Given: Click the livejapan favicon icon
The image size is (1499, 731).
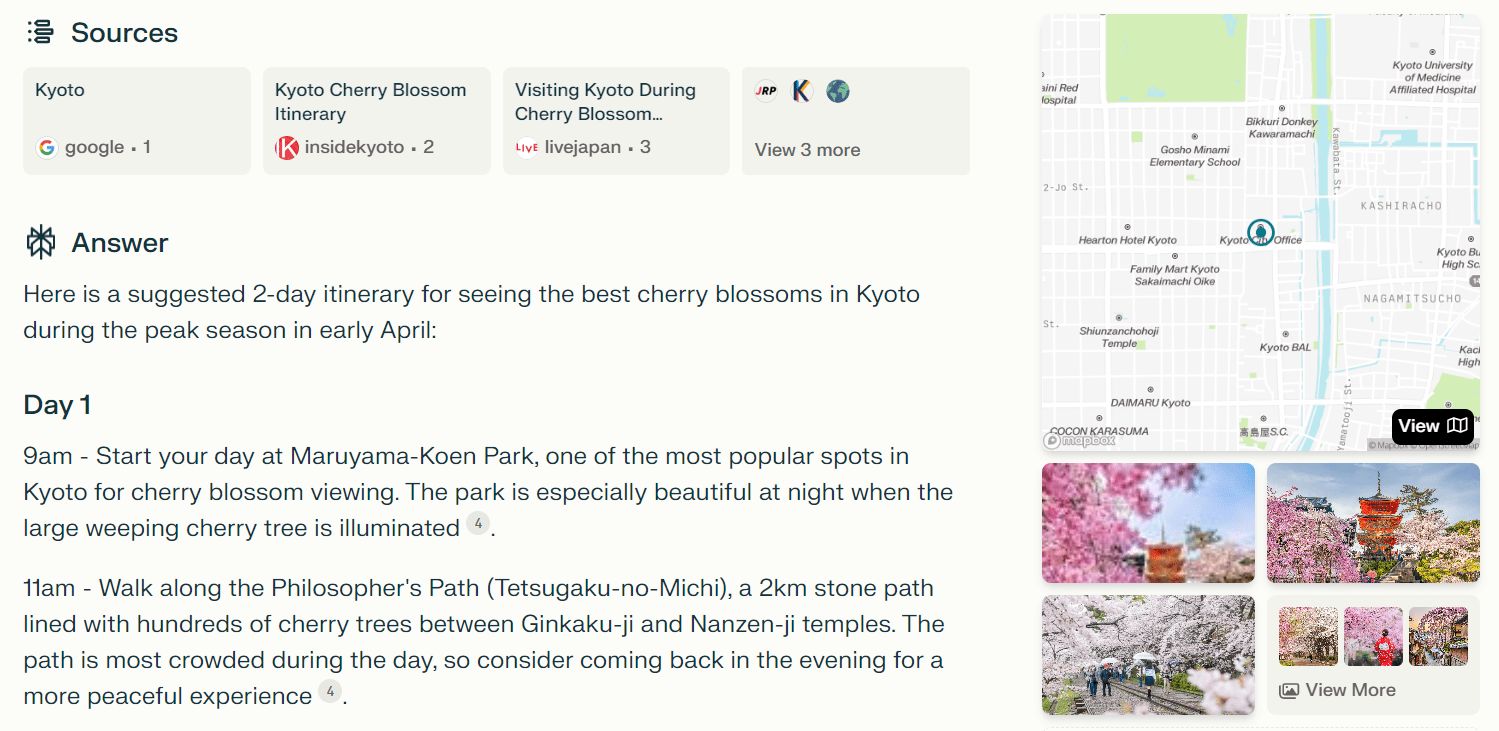Looking at the screenshot, I should pos(526,148).
